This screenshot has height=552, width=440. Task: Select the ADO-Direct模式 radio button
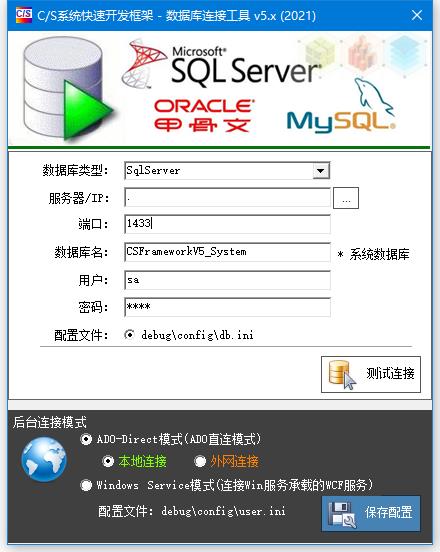86,439
